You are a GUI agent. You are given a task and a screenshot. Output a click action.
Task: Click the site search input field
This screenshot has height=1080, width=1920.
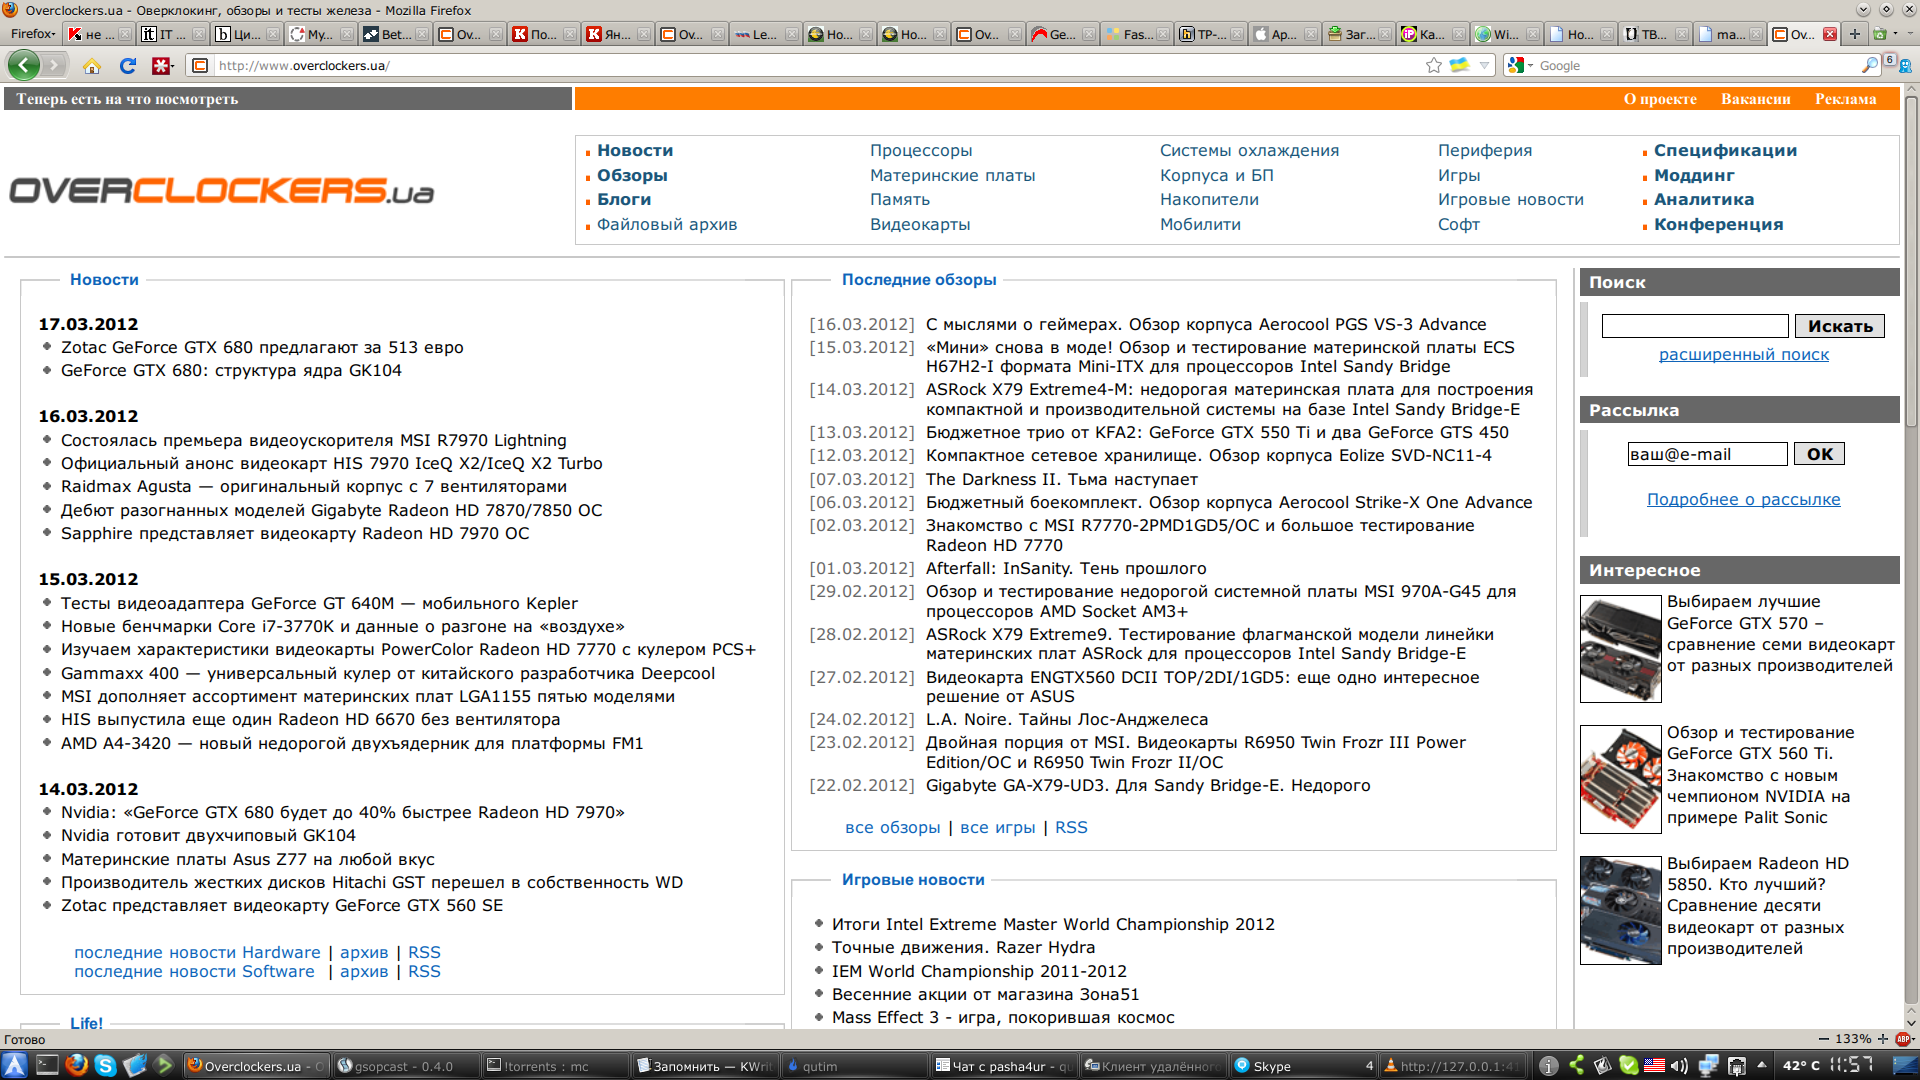(1694, 326)
